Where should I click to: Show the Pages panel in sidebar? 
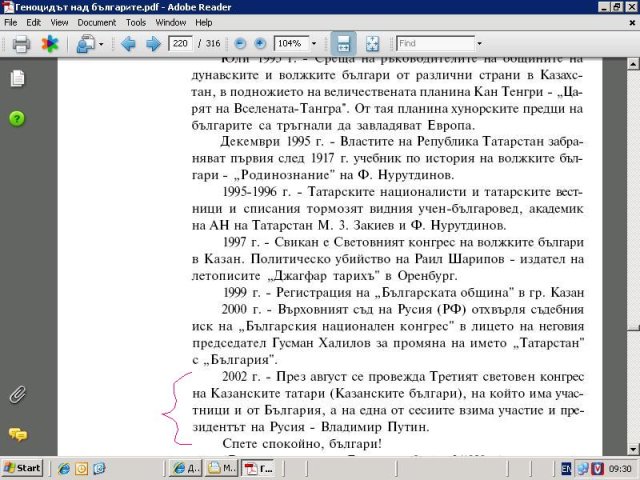pos(17,78)
